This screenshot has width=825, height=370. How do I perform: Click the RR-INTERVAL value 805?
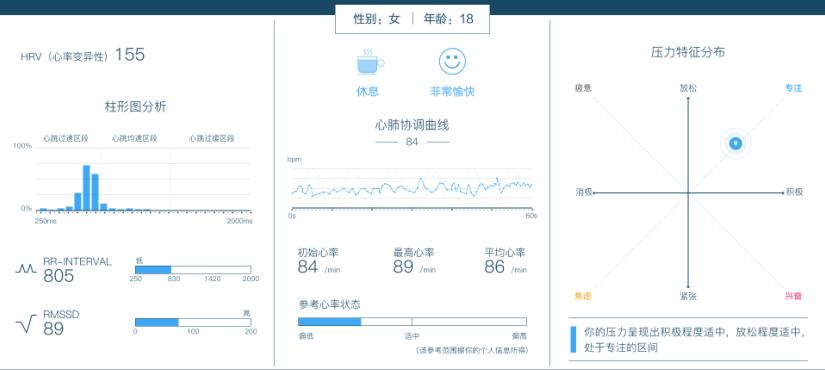pyautogui.click(x=58, y=275)
